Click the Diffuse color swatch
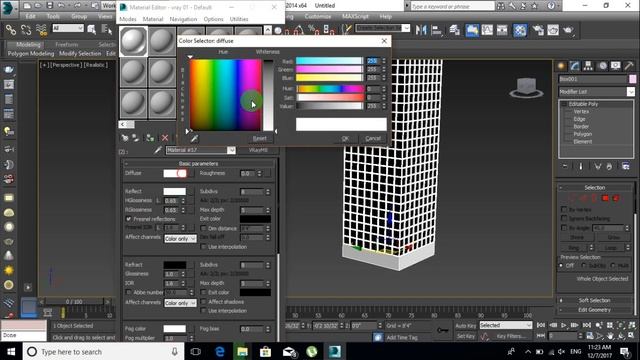640x360 pixels. [175, 173]
